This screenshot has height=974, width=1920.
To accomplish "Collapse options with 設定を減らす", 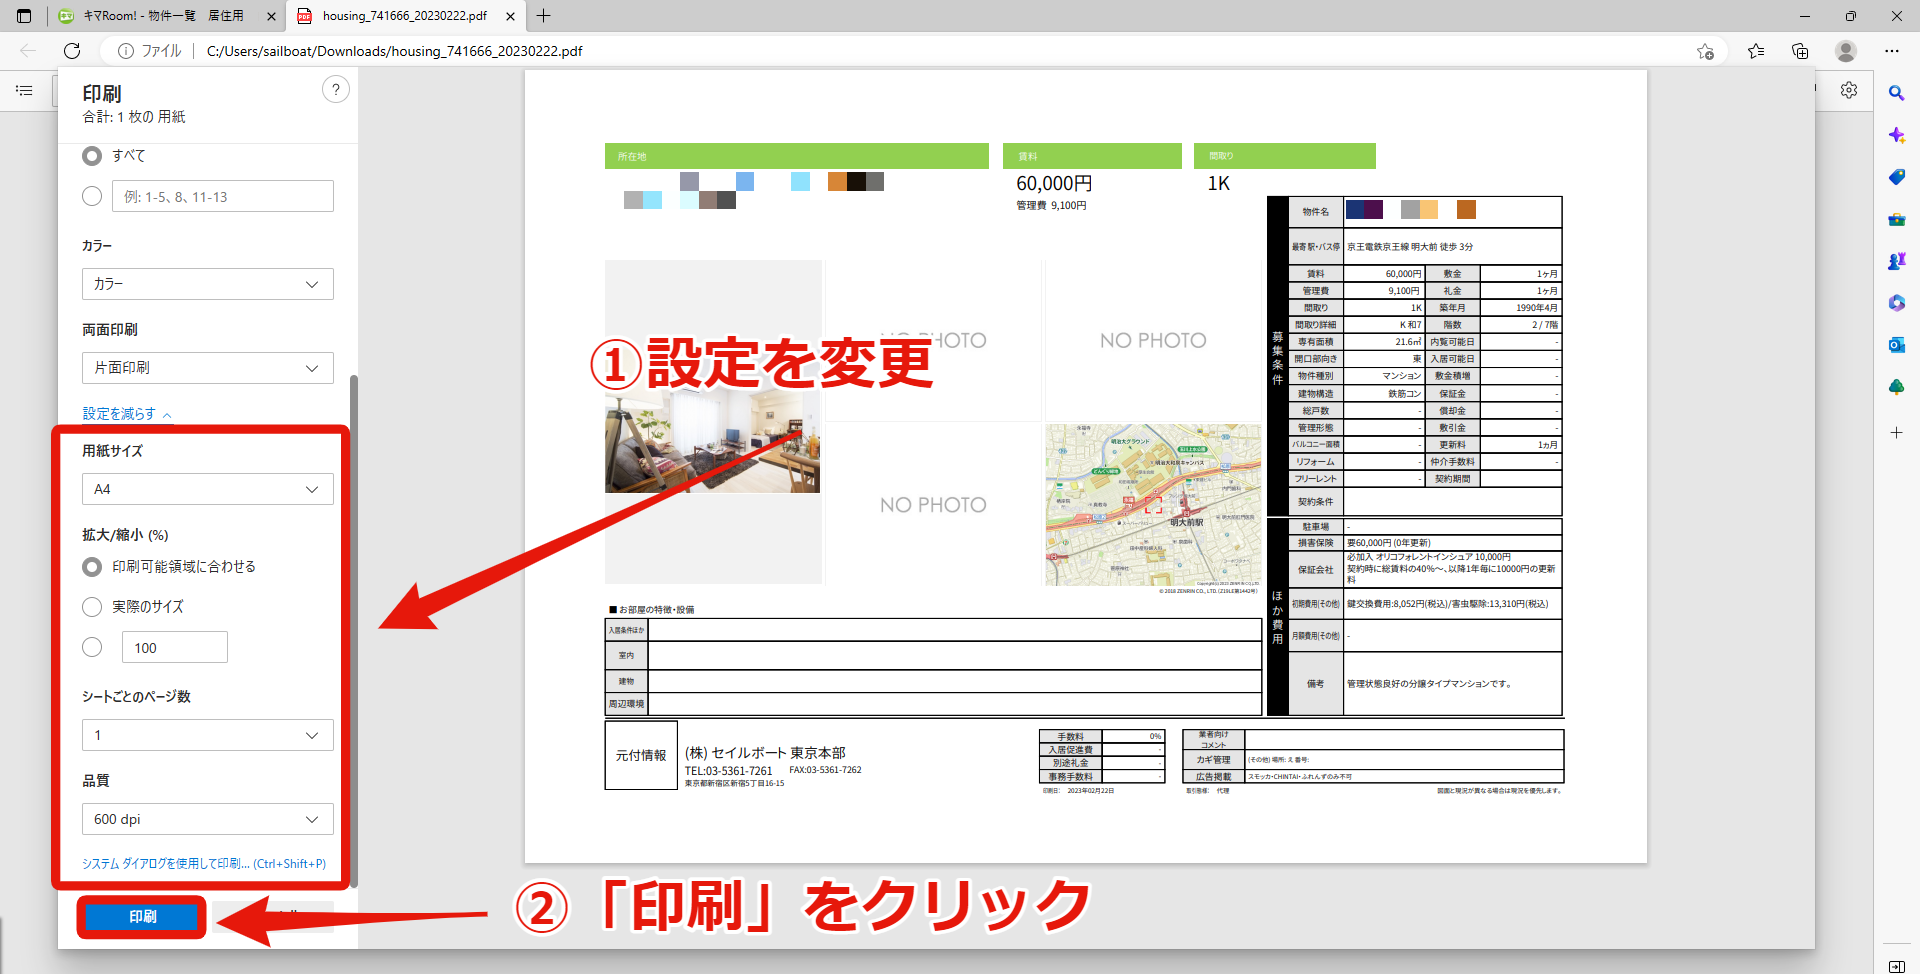I will [127, 414].
